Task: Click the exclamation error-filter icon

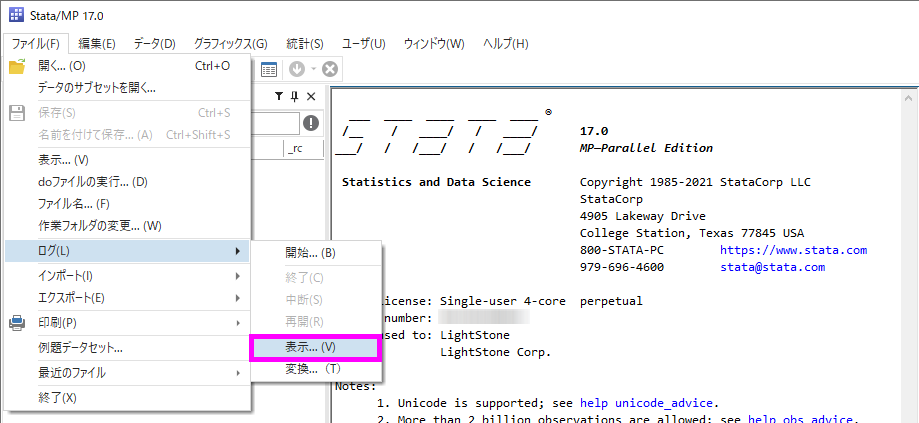Action: point(311,123)
